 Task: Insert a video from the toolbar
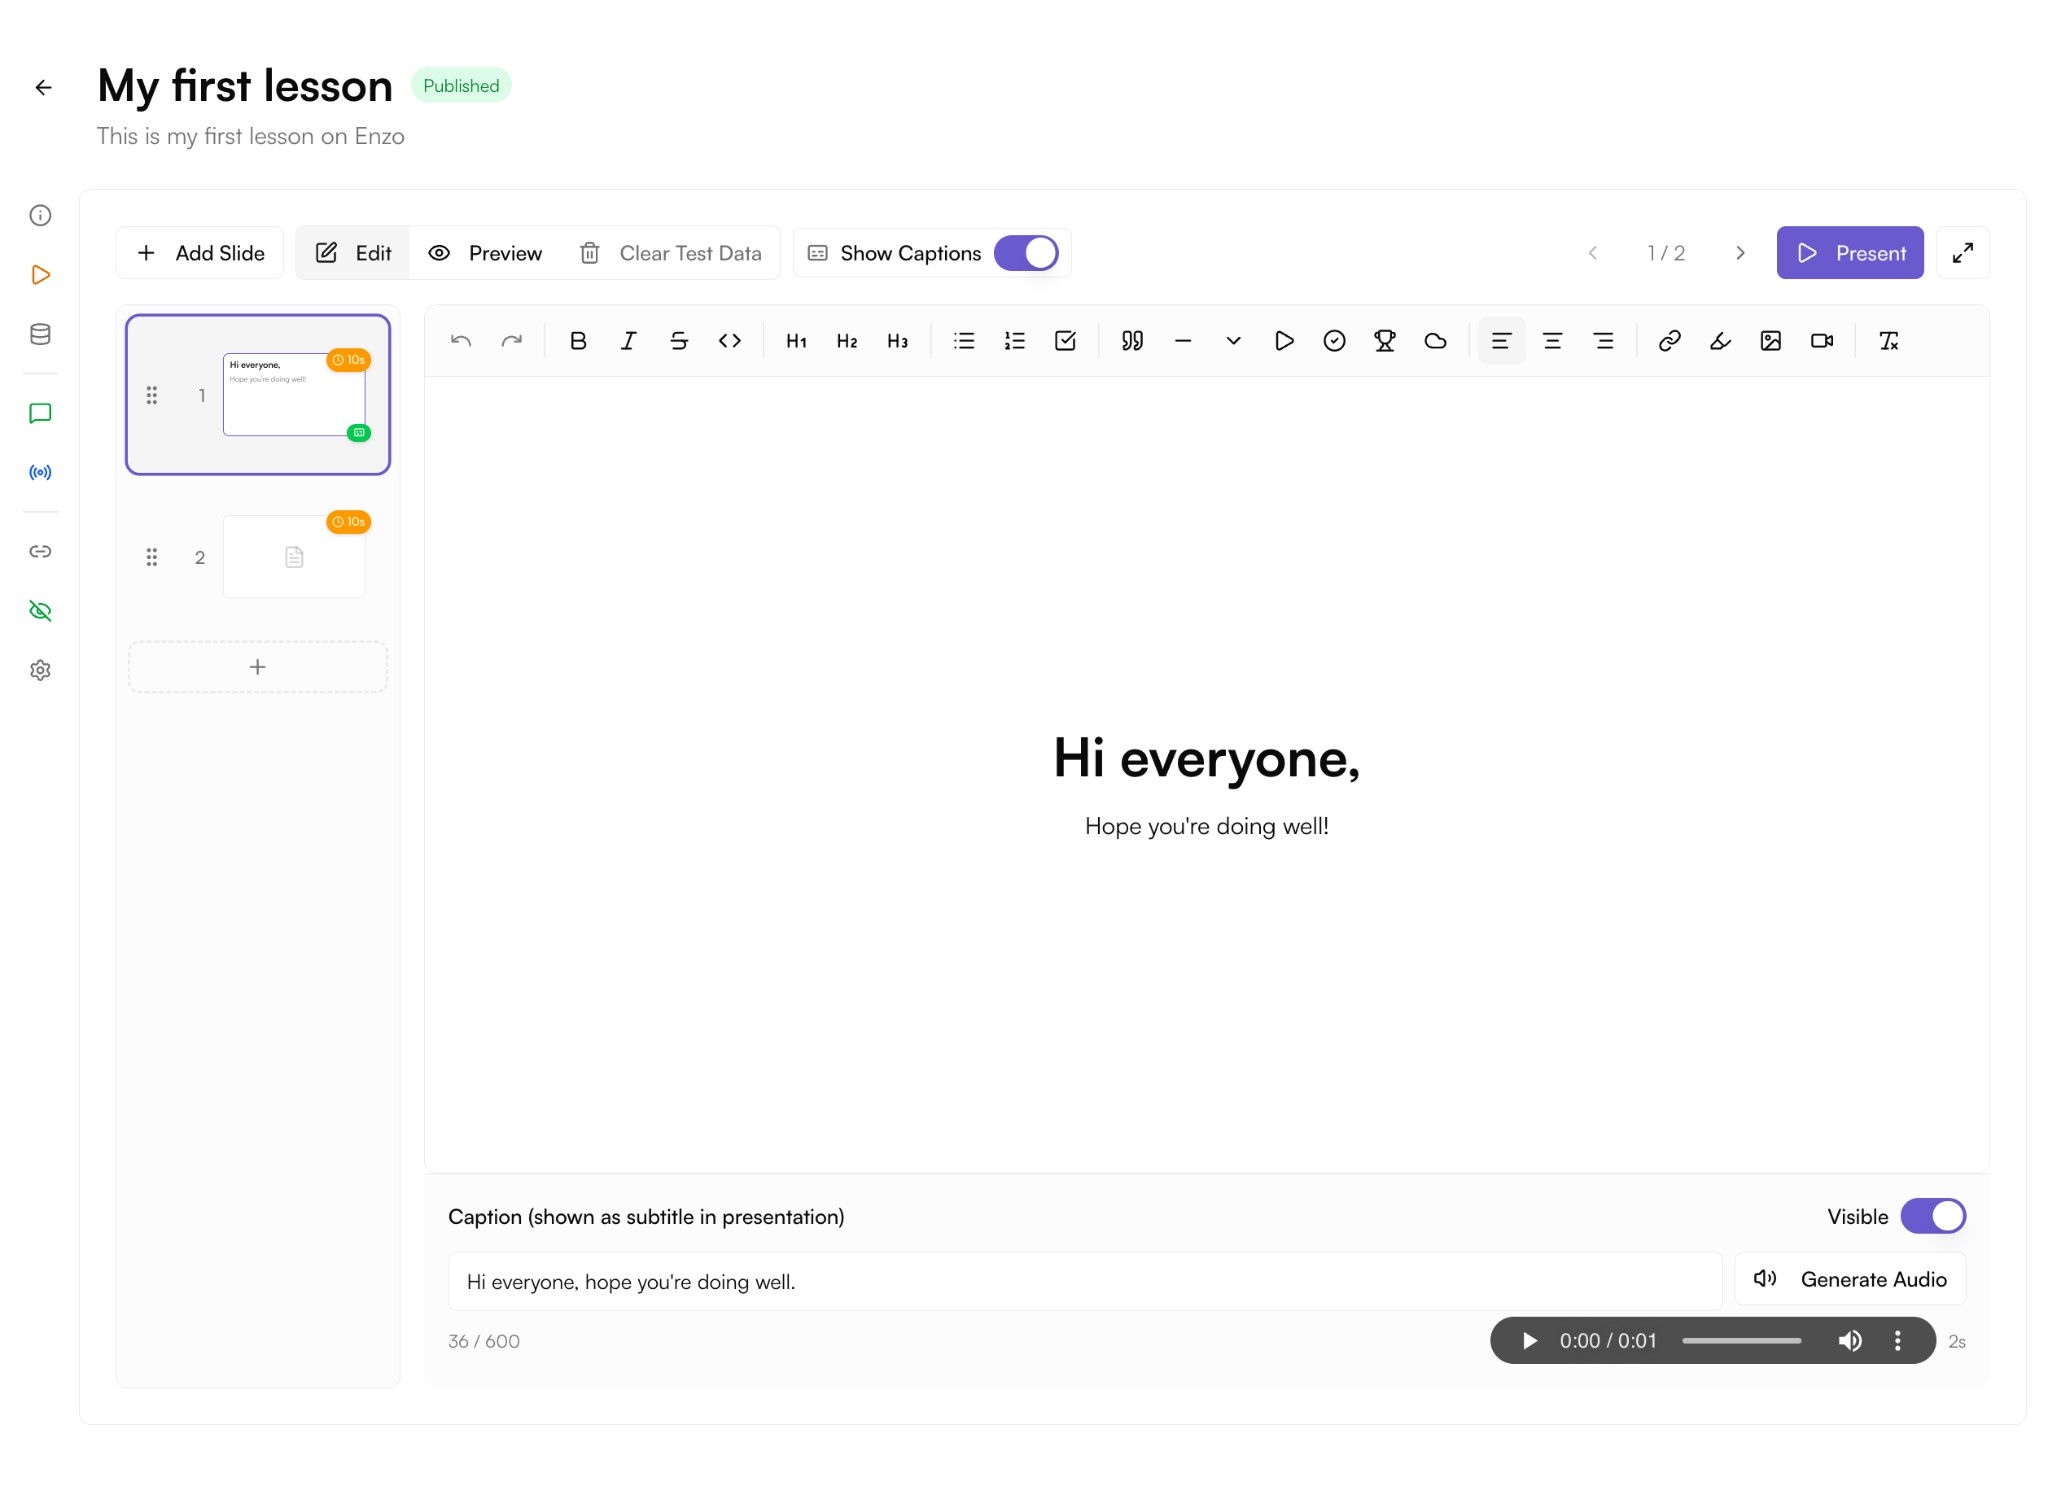1821,341
